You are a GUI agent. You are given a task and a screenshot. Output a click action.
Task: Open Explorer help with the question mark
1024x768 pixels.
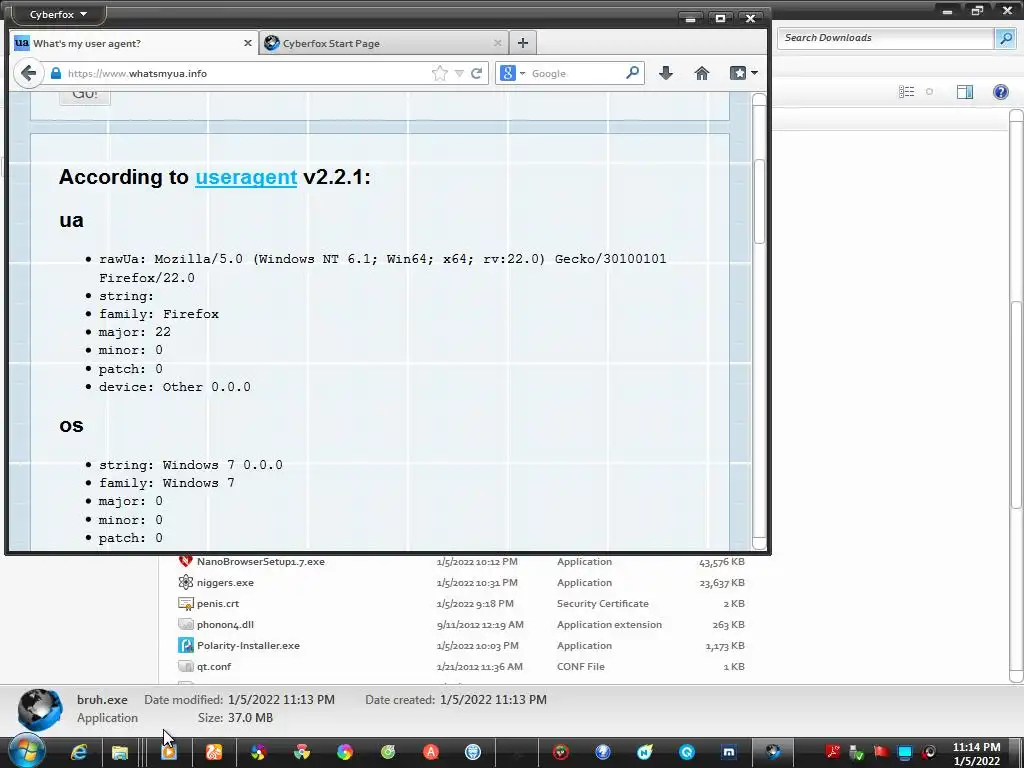(1000, 92)
